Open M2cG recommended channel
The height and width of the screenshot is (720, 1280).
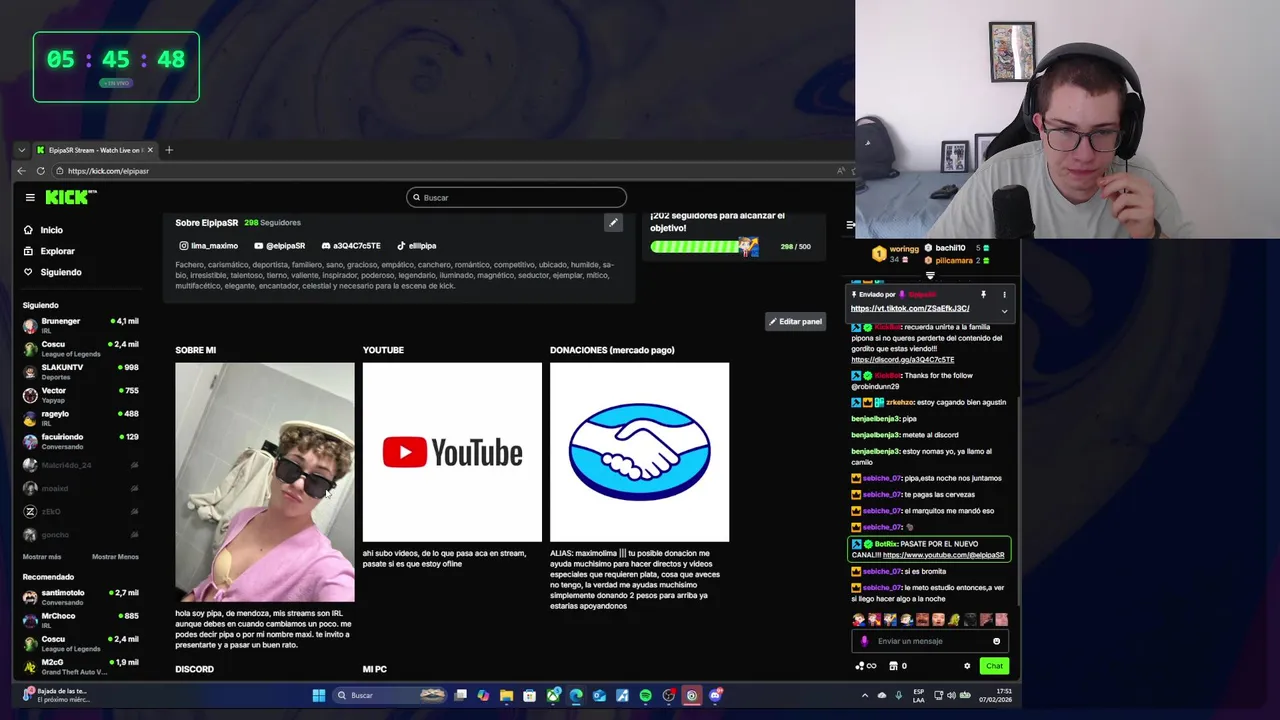(x=80, y=666)
